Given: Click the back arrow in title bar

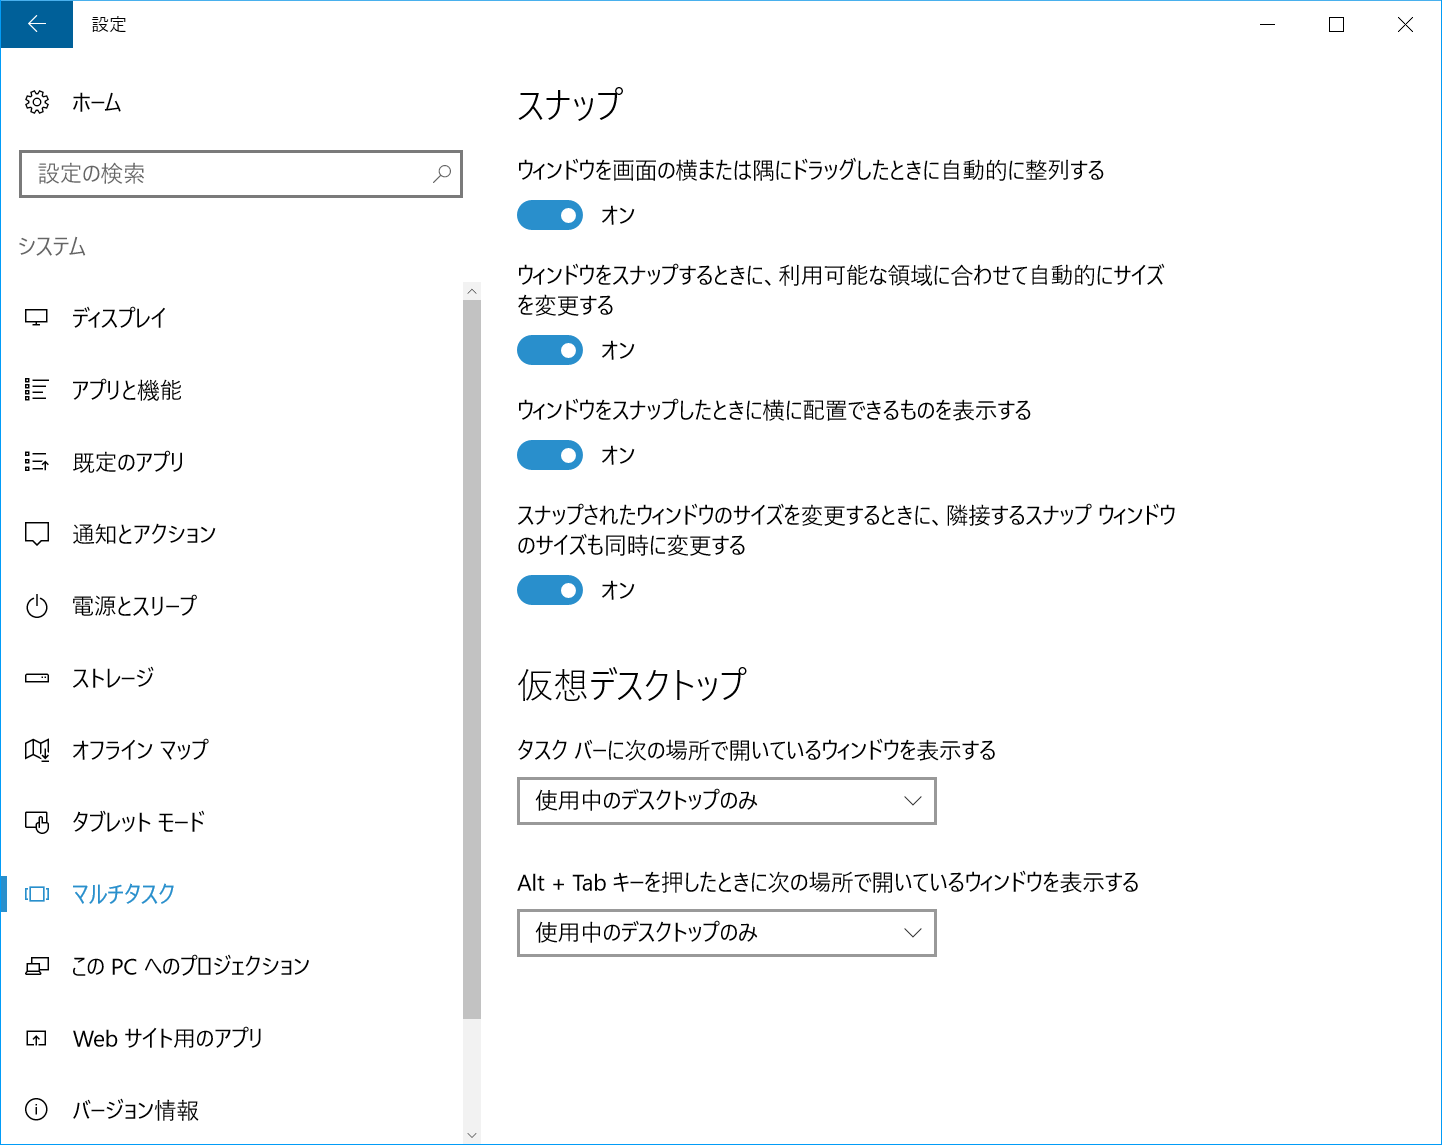Looking at the screenshot, I should pyautogui.click(x=37, y=24).
